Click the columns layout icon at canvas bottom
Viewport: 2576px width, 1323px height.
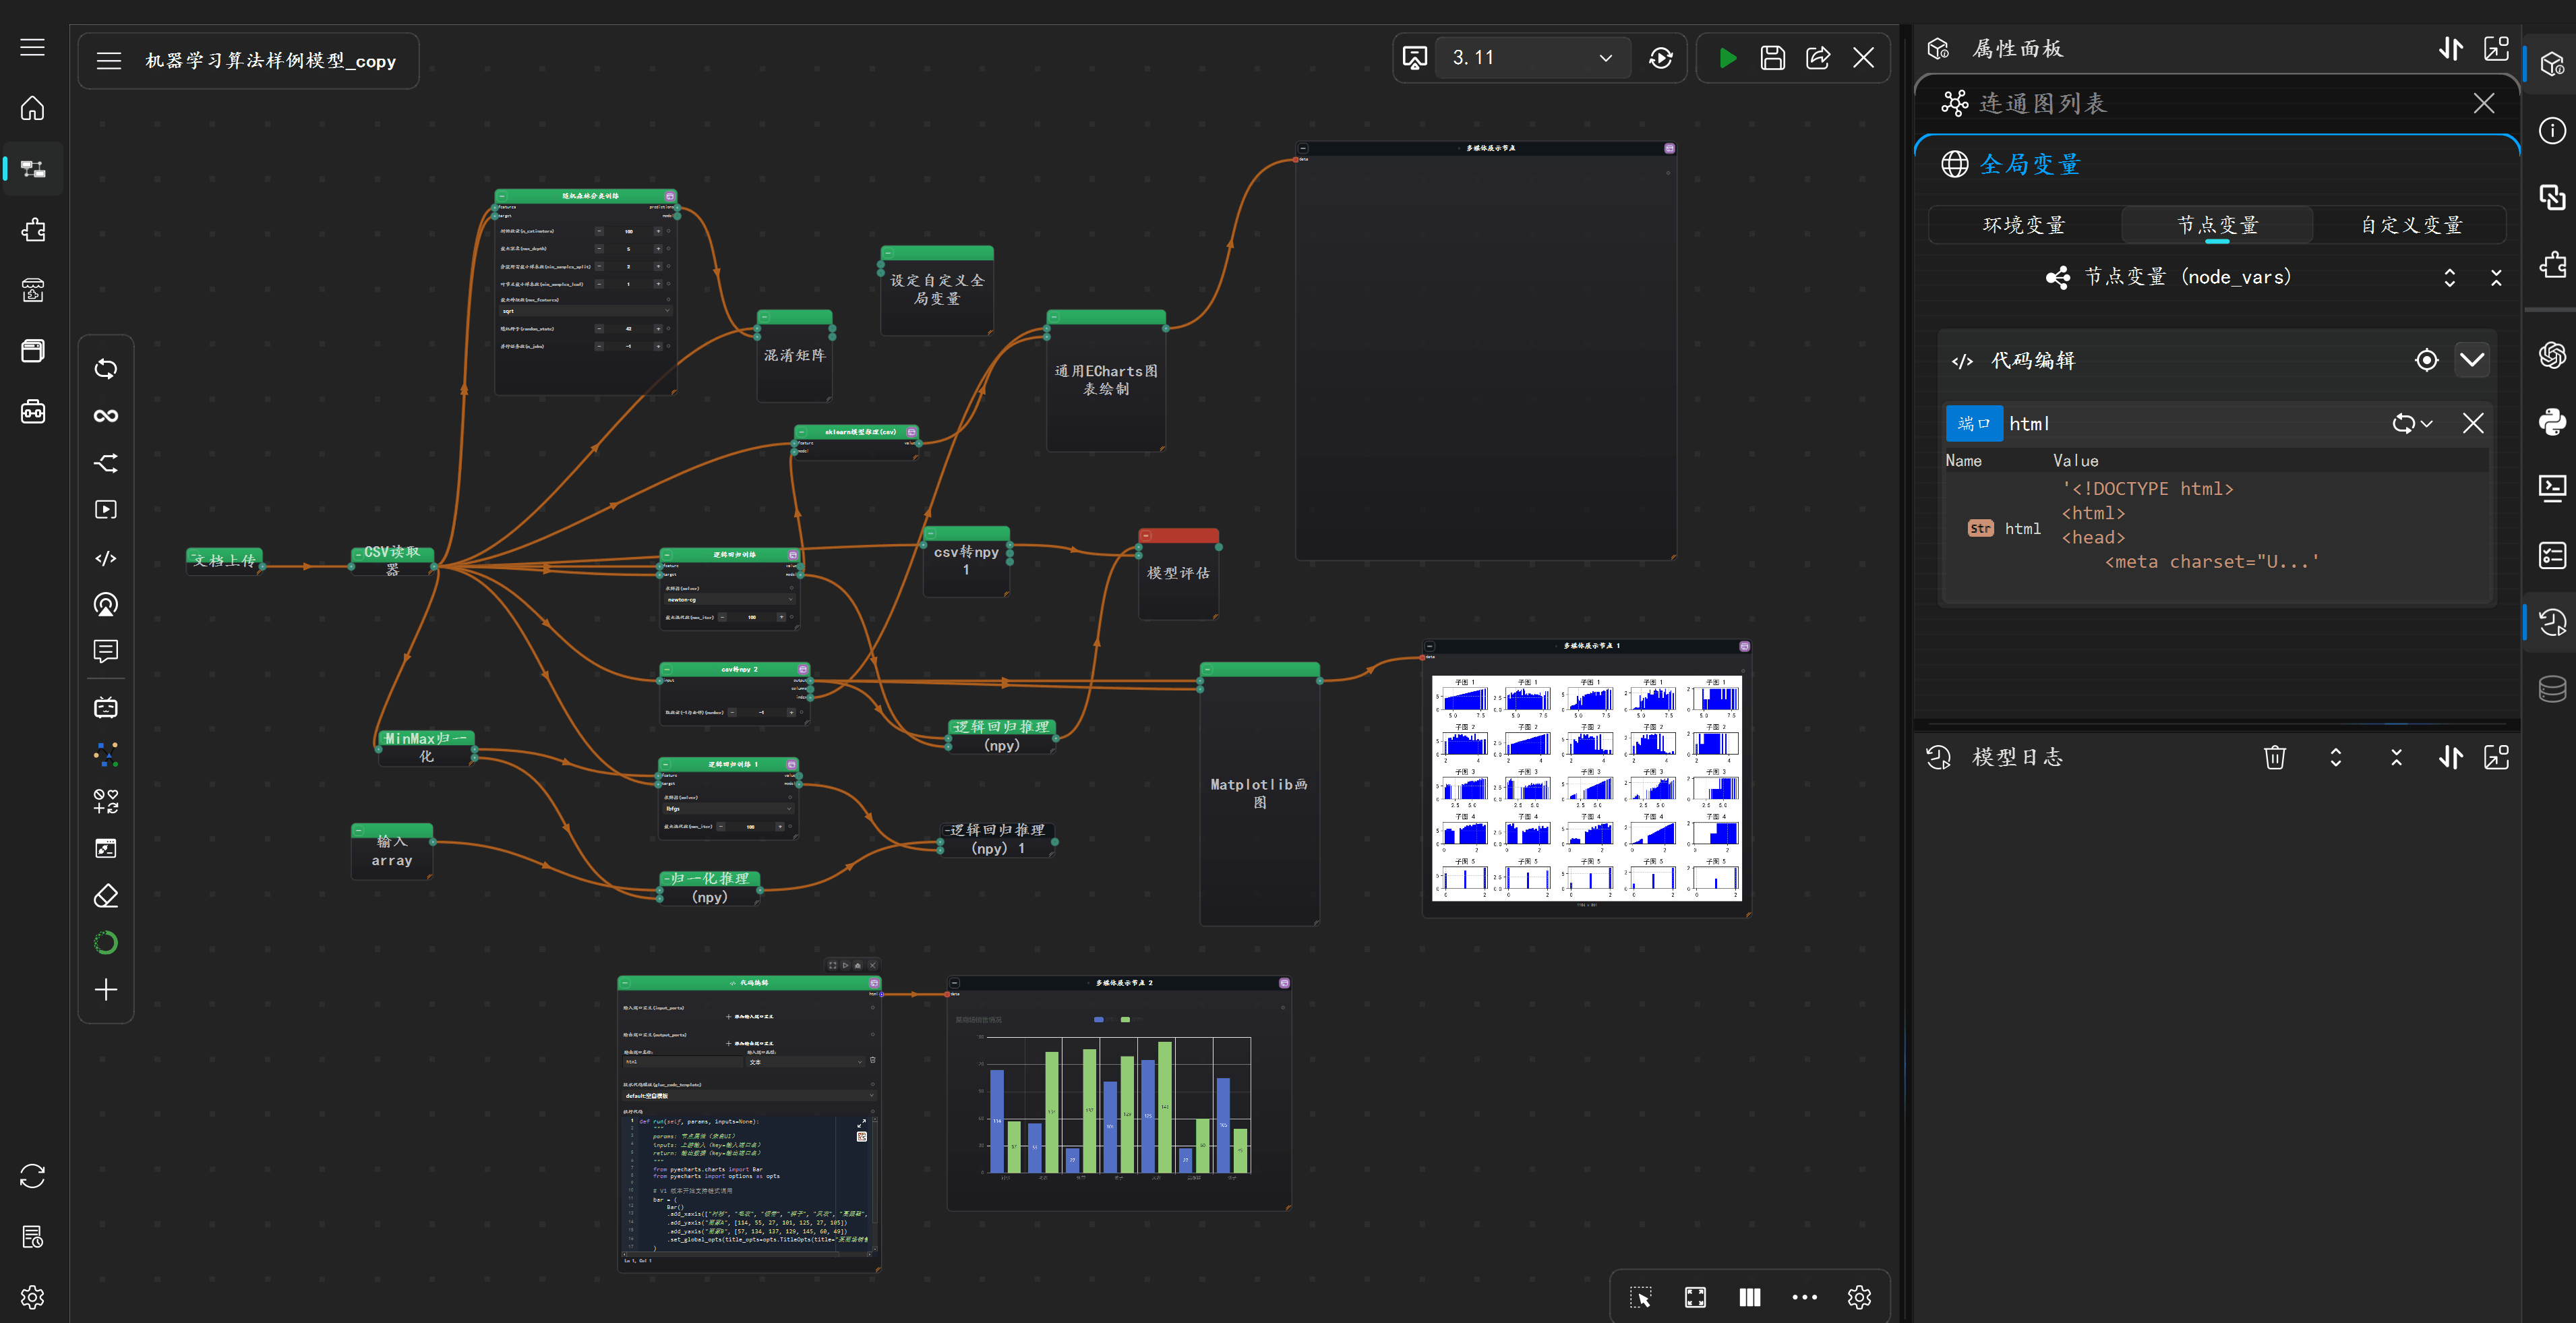[1750, 1297]
